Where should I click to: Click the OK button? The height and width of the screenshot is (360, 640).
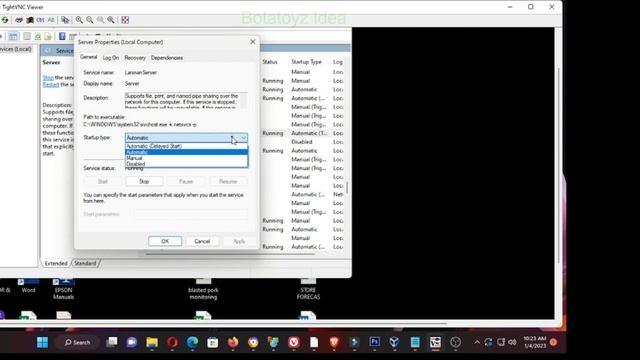click(165, 241)
